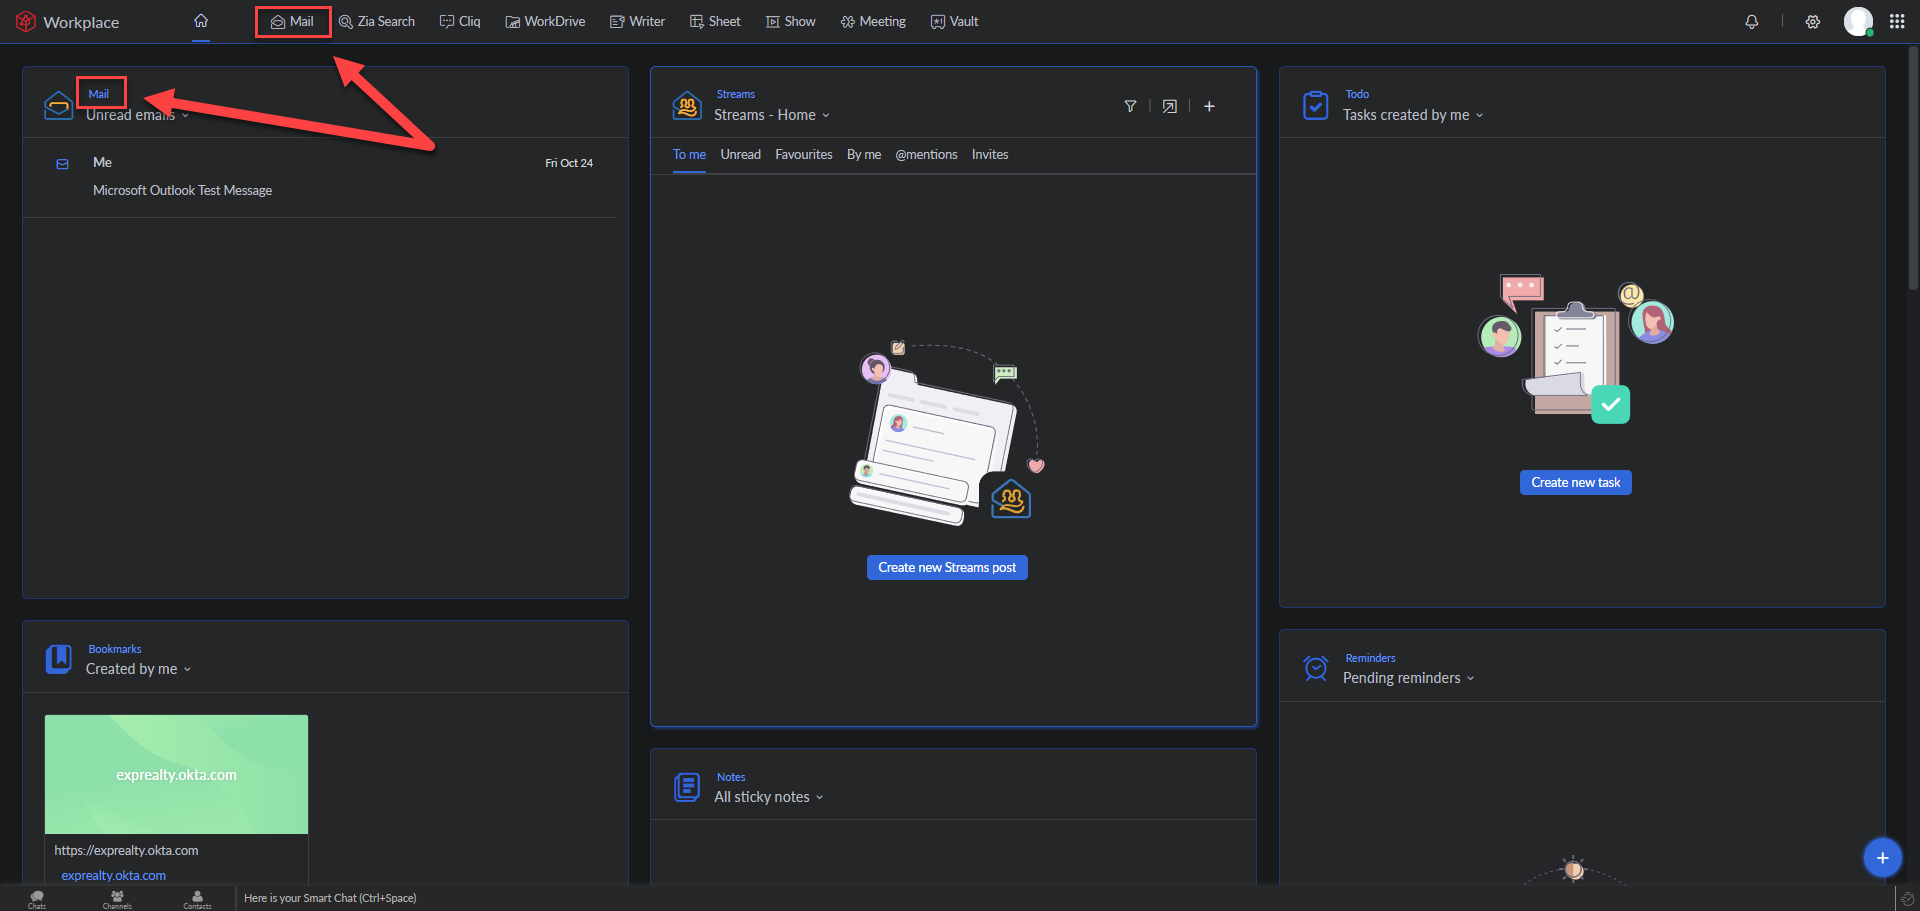Switch to the Unread tab in Streams
This screenshot has height=911, width=1920.
pyautogui.click(x=740, y=155)
